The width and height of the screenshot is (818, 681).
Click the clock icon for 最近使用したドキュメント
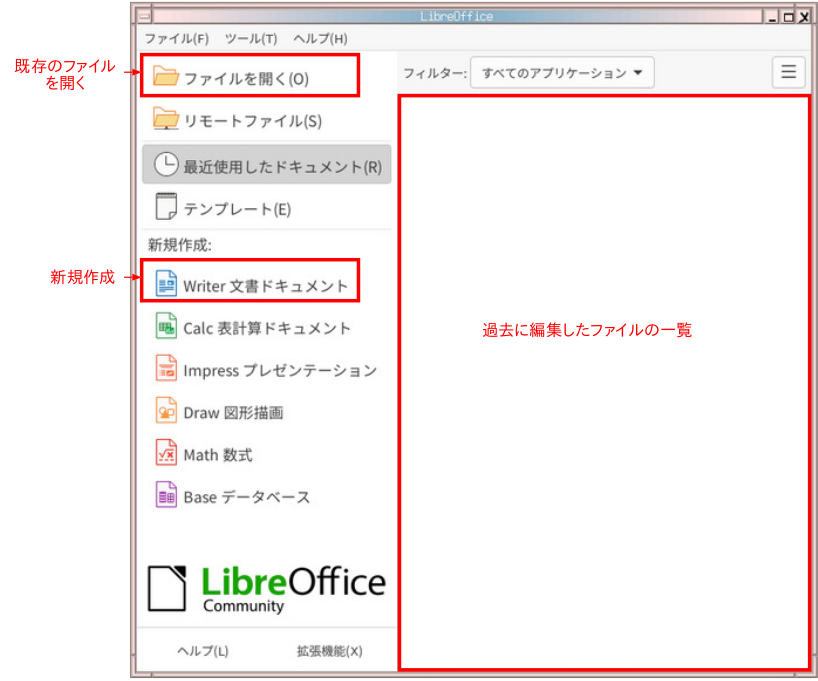(166, 164)
